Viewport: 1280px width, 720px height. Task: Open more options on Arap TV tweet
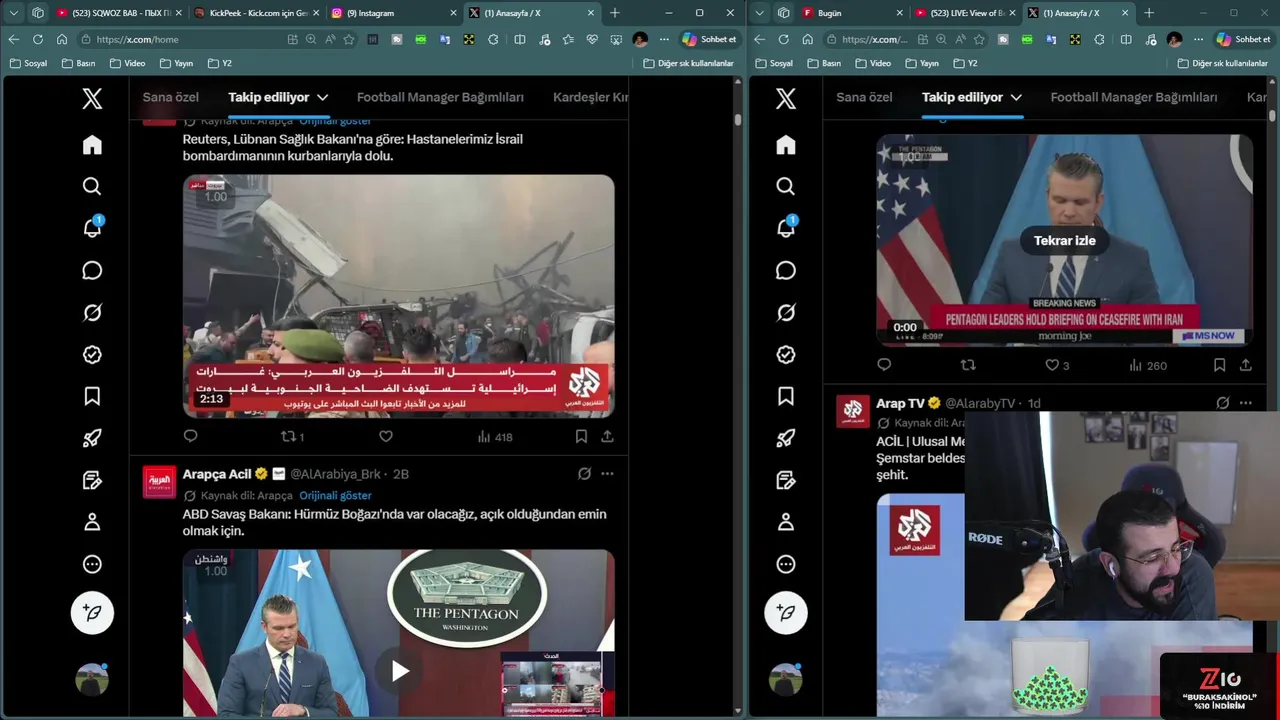1245,403
